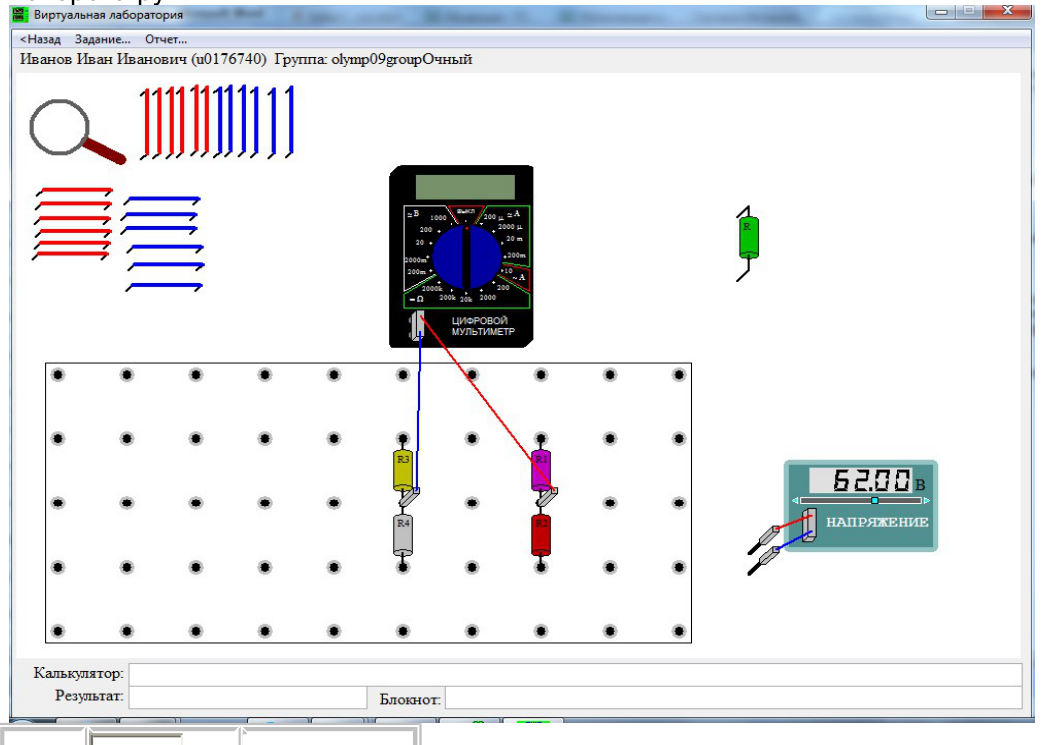Viewport: 1043px width, 745px height.
Task: Set multimeter dial to the выкл position
Action: coord(466,212)
